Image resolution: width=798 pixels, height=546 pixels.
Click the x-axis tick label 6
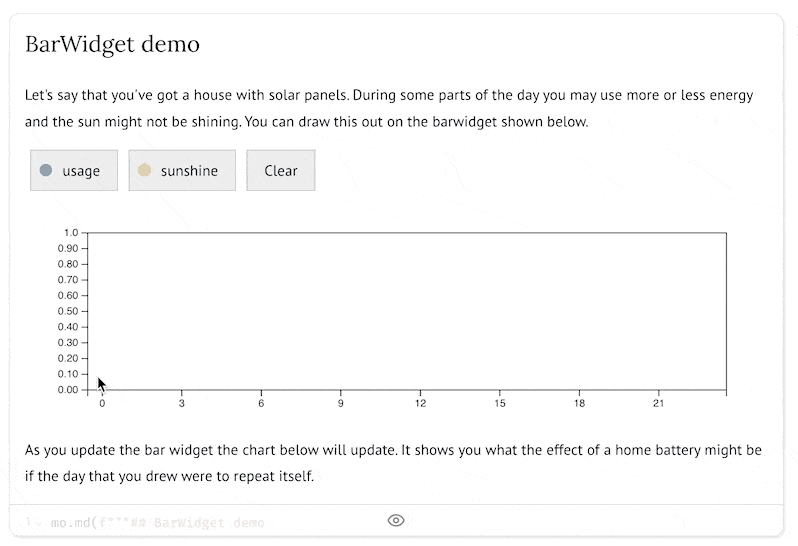pyautogui.click(x=261, y=404)
